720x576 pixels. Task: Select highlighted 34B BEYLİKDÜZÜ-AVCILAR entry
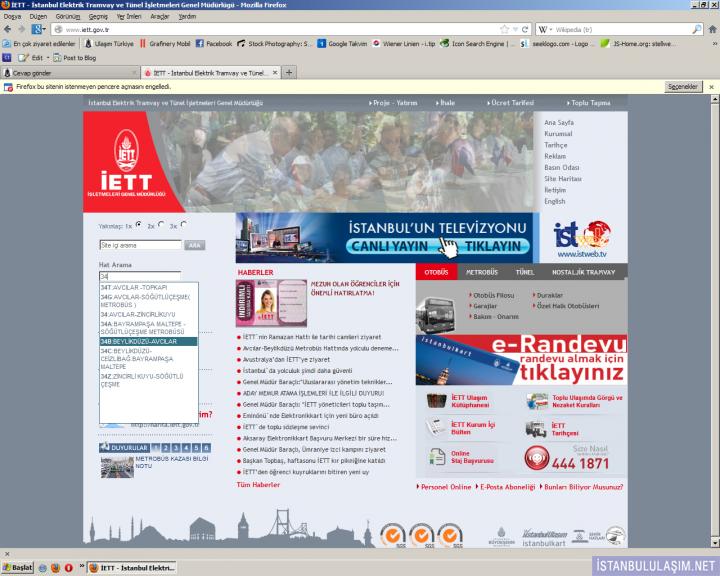(x=149, y=341)
